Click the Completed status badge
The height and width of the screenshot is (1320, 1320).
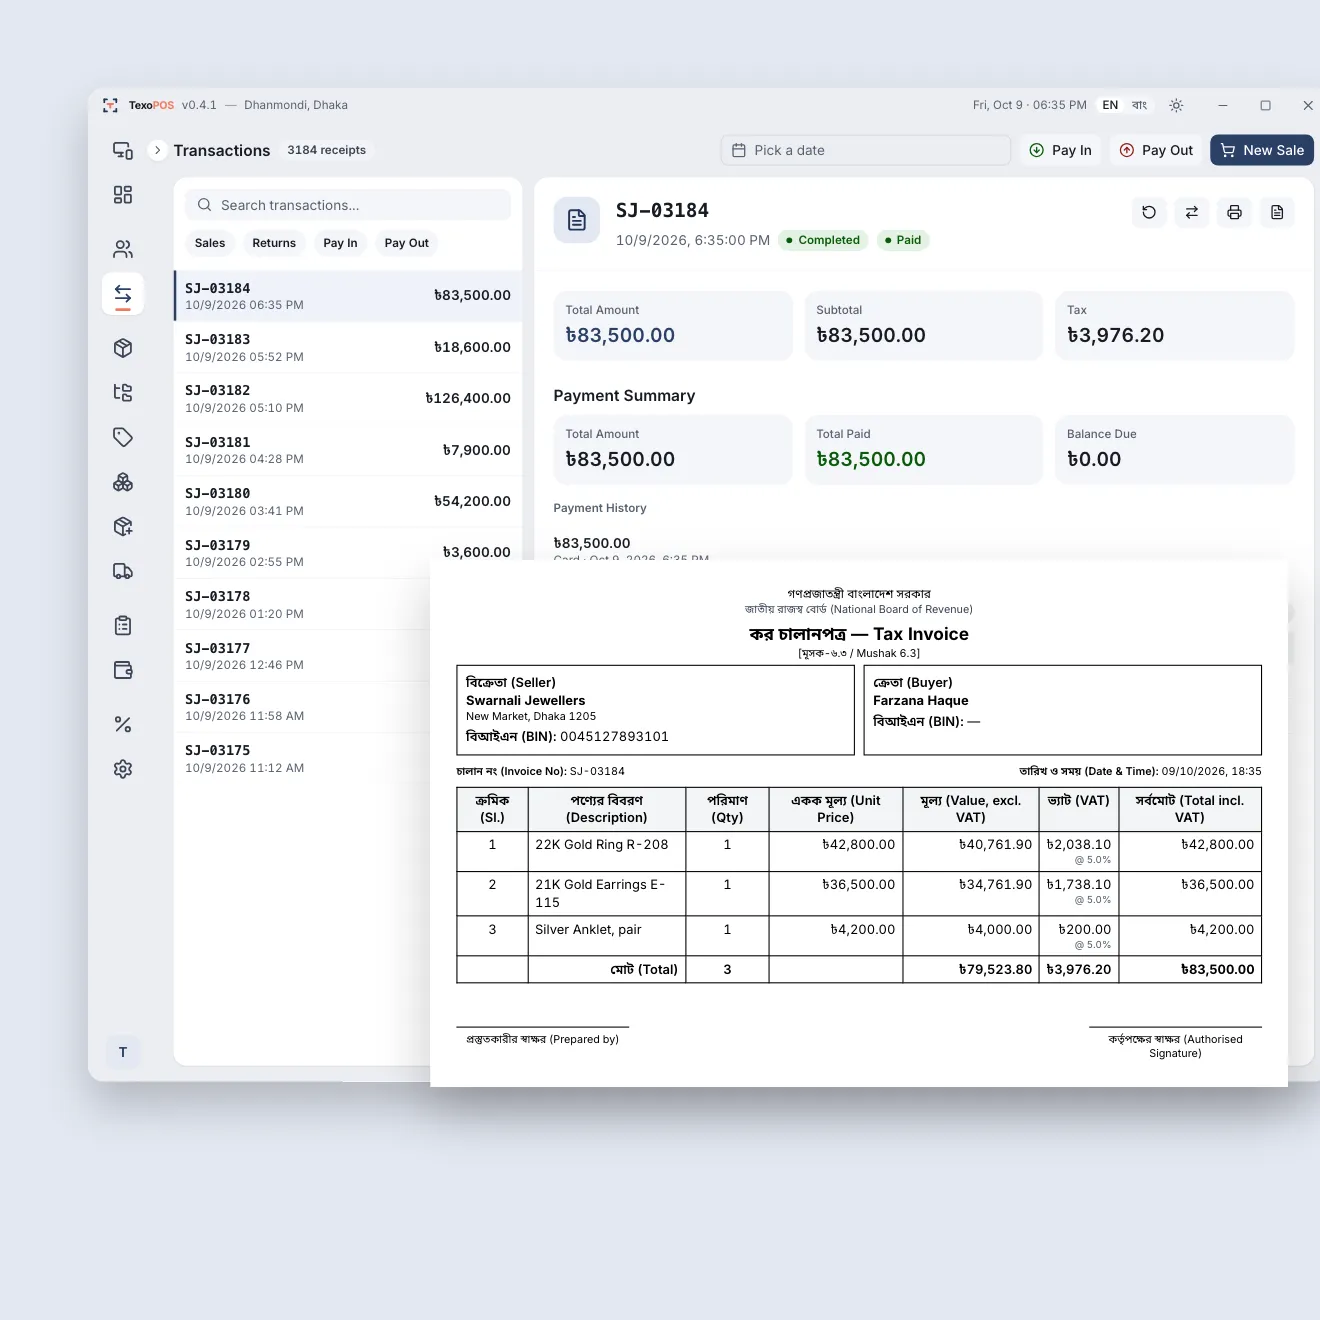coord(823,240)
